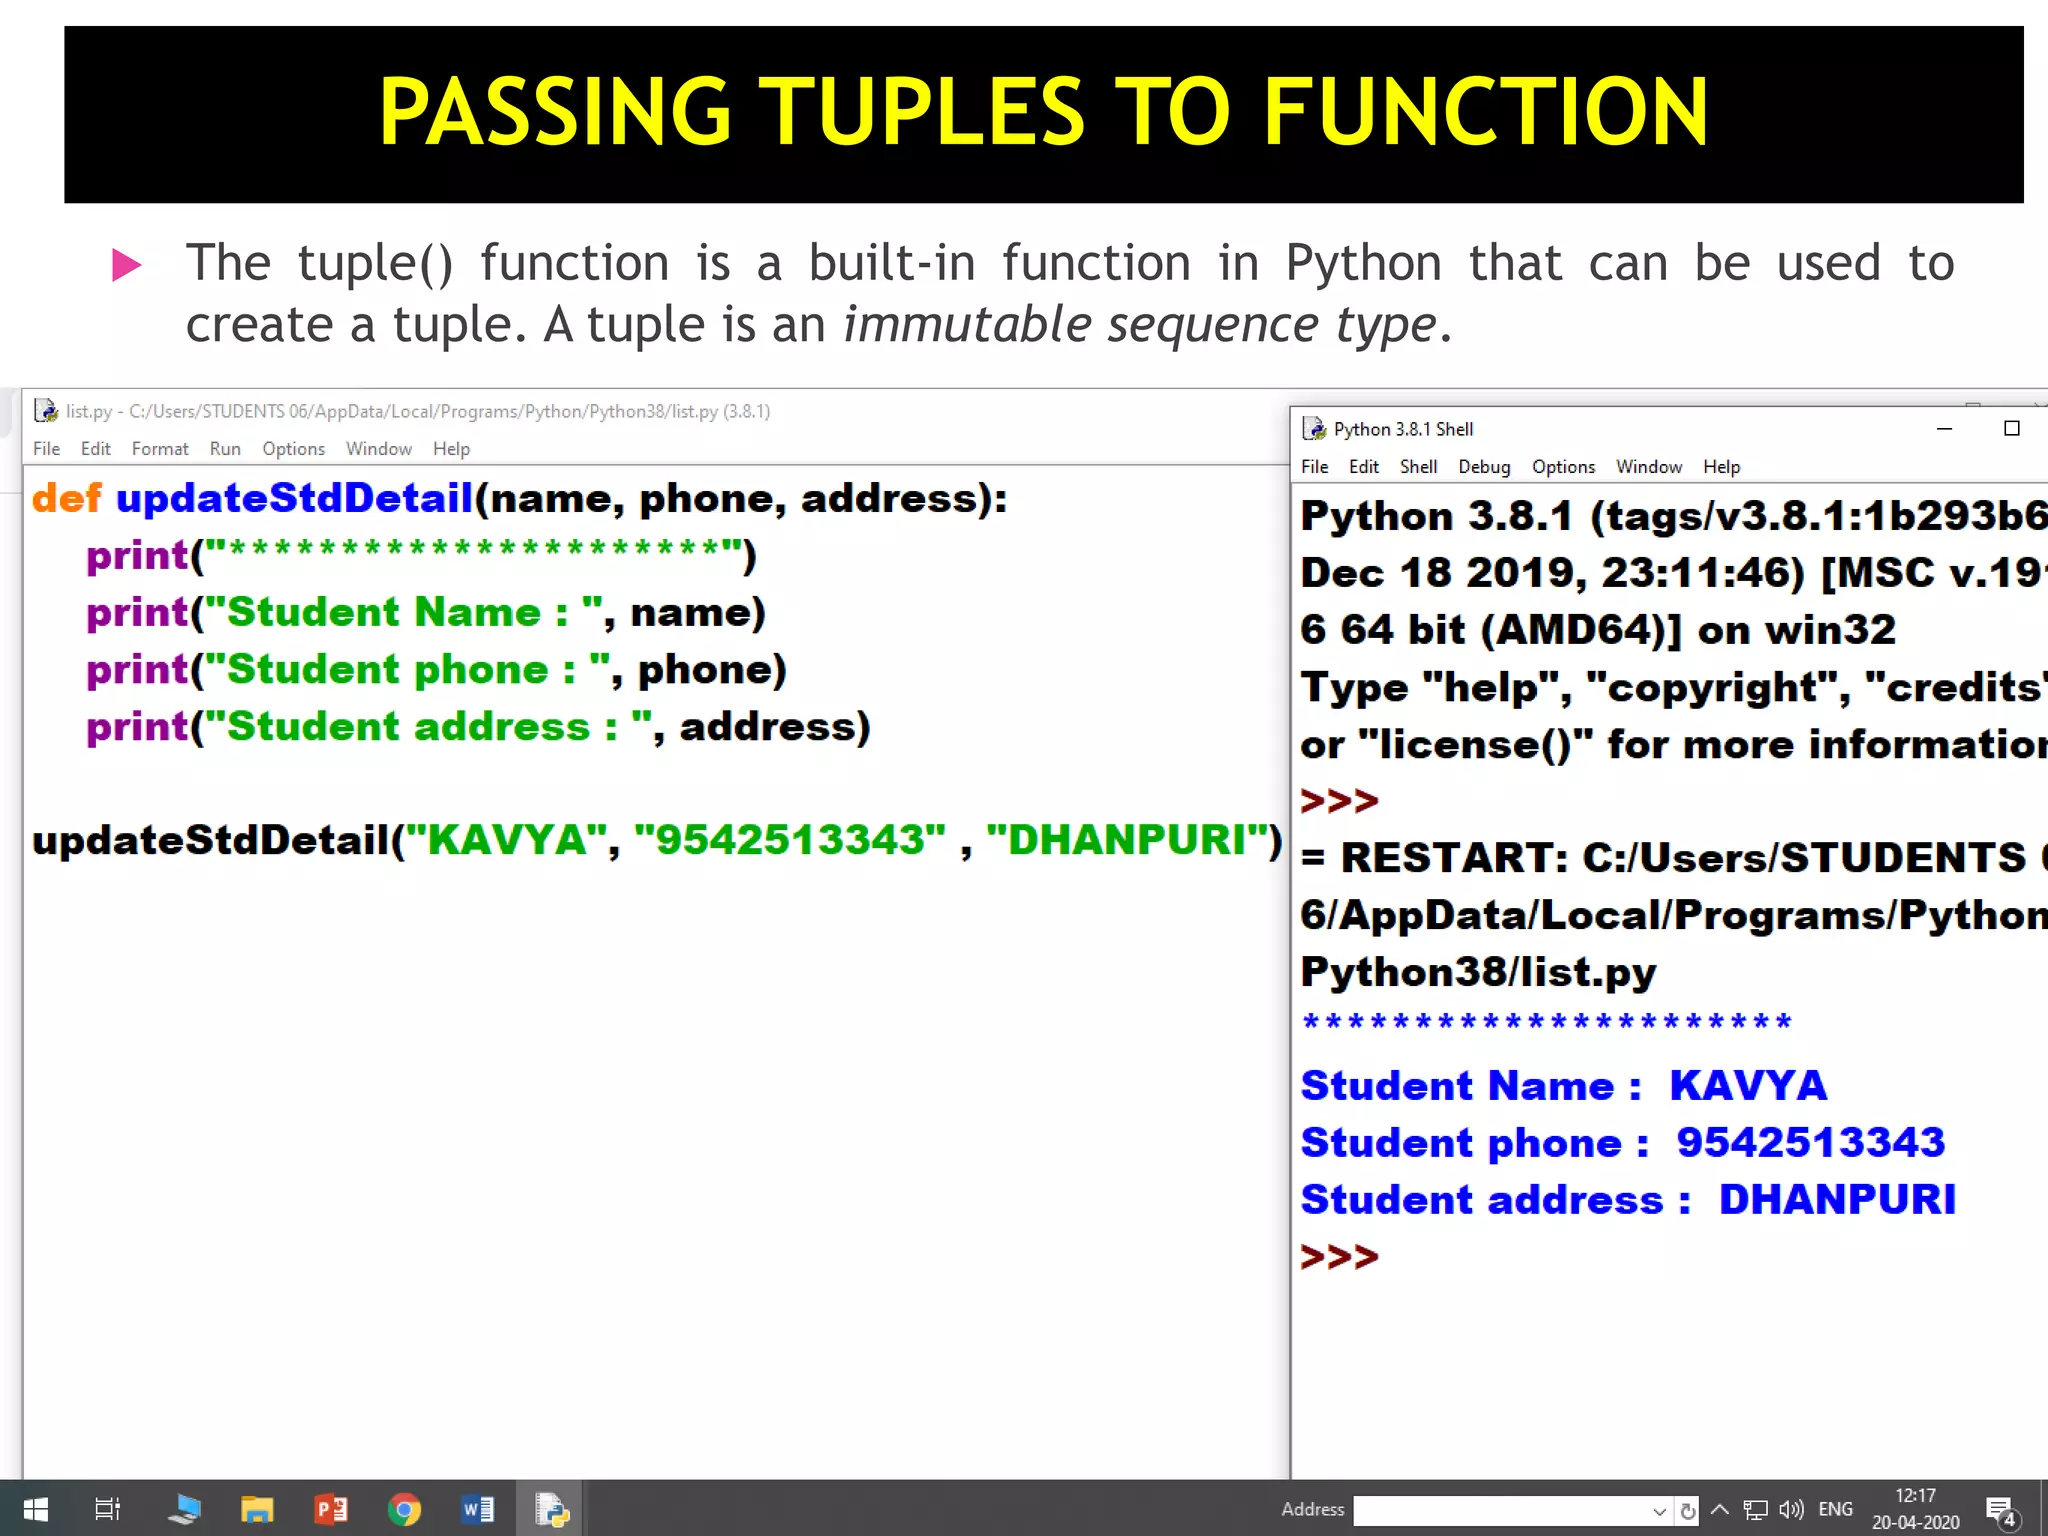The width and height of the screenshot is (2048, 1536).
Task: Click the def updateStdDetail line in editor
Action: (x=520, y=498)
